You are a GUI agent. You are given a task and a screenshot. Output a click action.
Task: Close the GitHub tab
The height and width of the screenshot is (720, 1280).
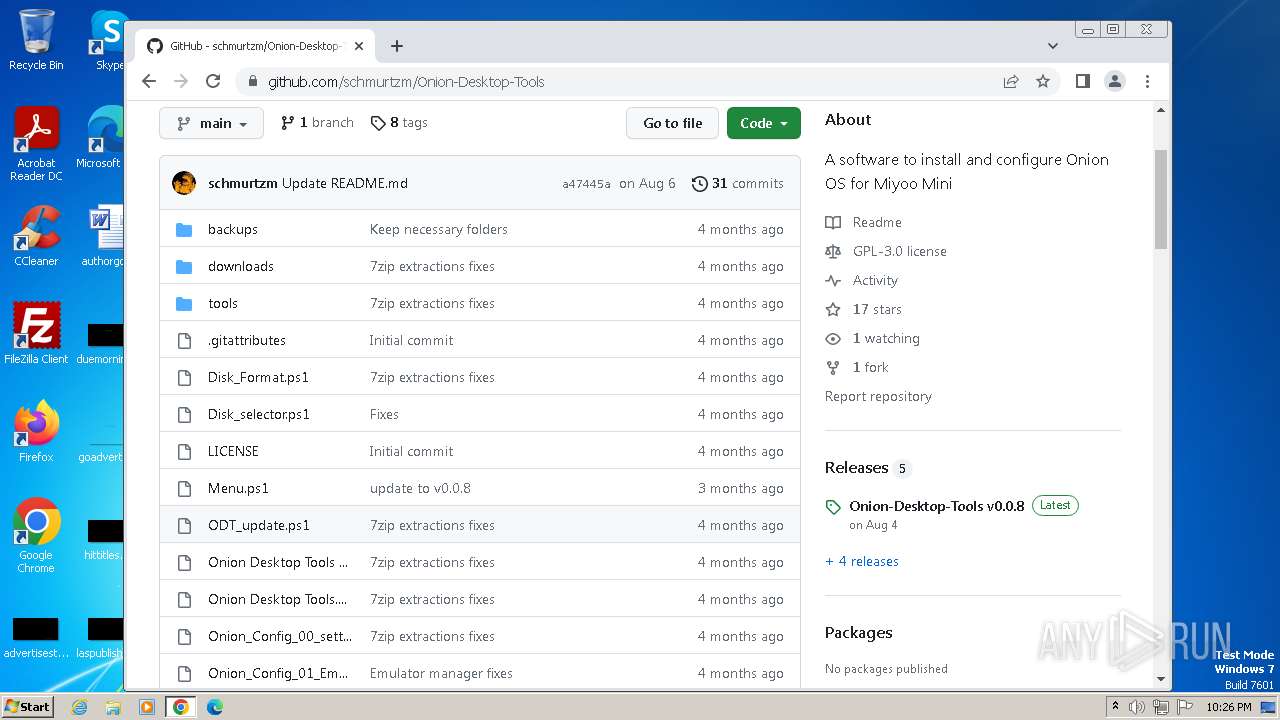click(358, 46)
